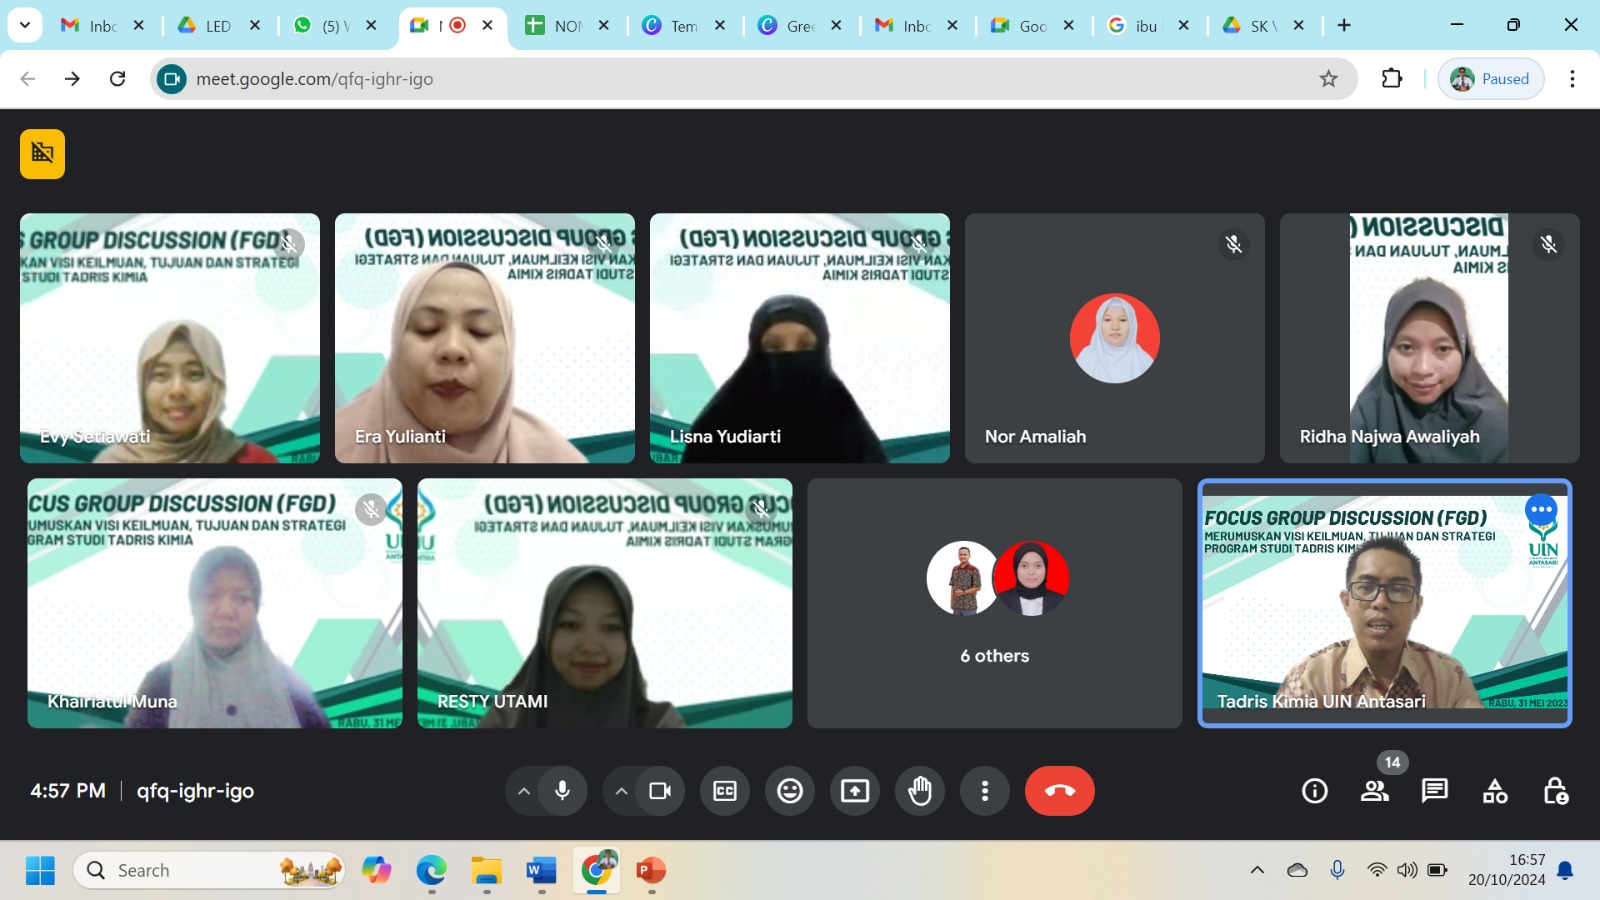The height and width of the screenshot is (900, 1600).
Task: Raise hand in the meeting
Action: (x=920, y=791)
